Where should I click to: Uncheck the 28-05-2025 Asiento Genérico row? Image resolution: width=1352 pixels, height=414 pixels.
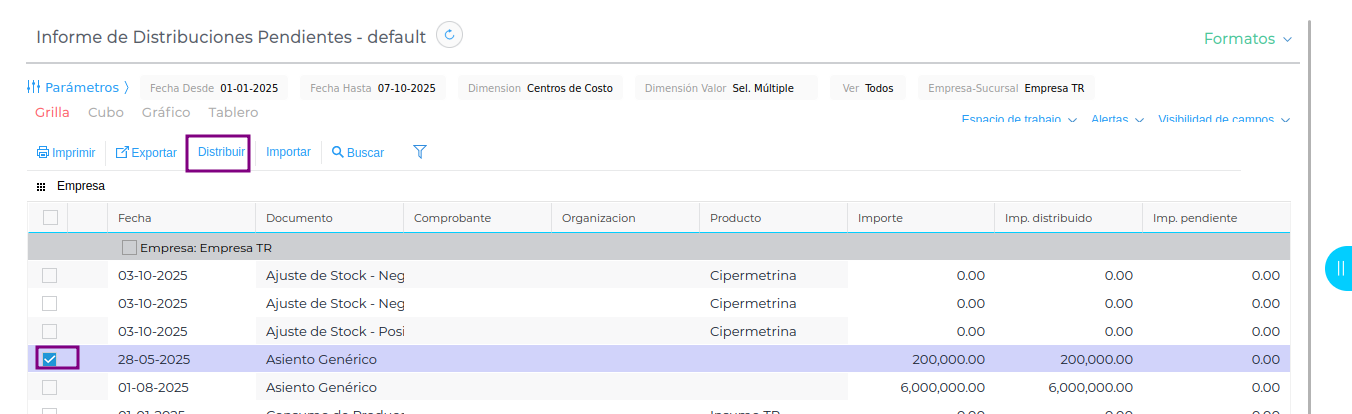tap(49, 359)
